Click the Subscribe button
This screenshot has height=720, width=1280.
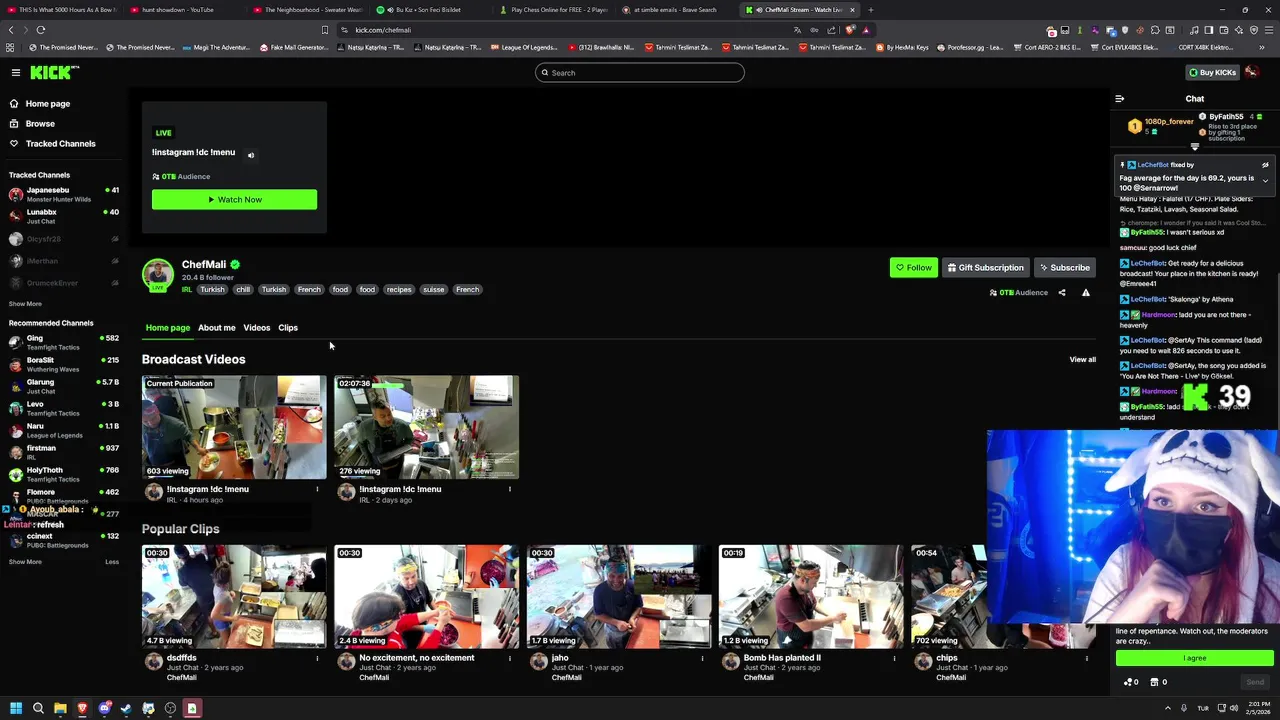click(1064, 268)
